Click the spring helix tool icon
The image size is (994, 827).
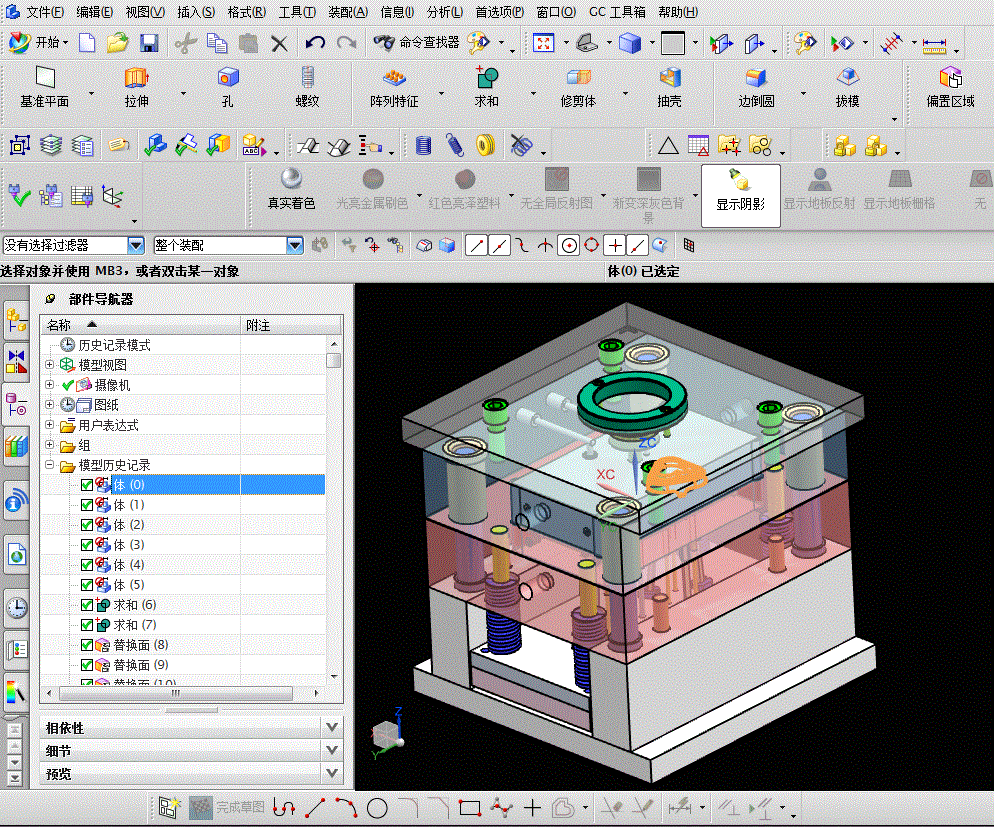click(x=454, y=145)
